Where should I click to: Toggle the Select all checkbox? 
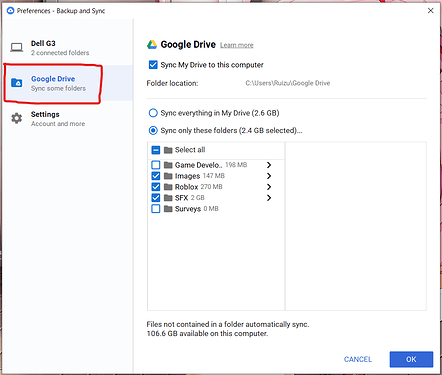click(156, 150)
